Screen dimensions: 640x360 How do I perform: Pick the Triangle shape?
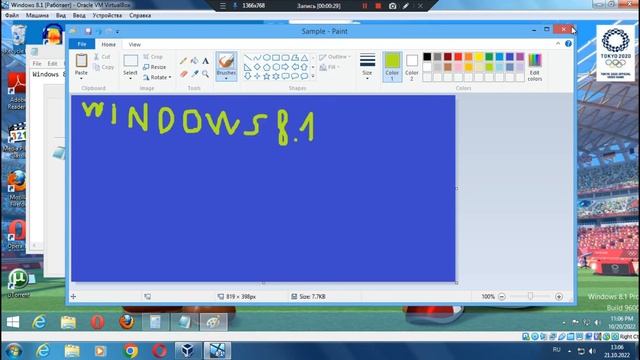click(x=304, y=58)
